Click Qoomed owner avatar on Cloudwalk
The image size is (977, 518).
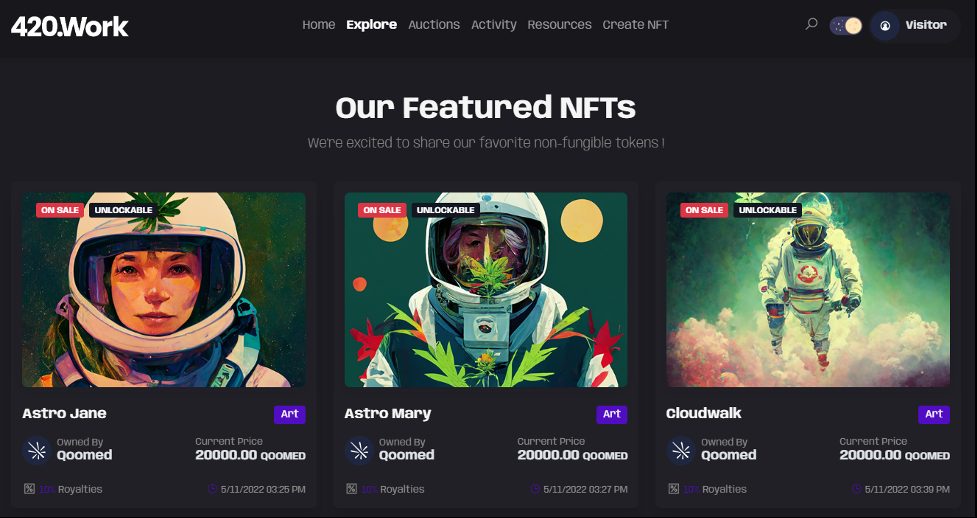click(681, 450)
